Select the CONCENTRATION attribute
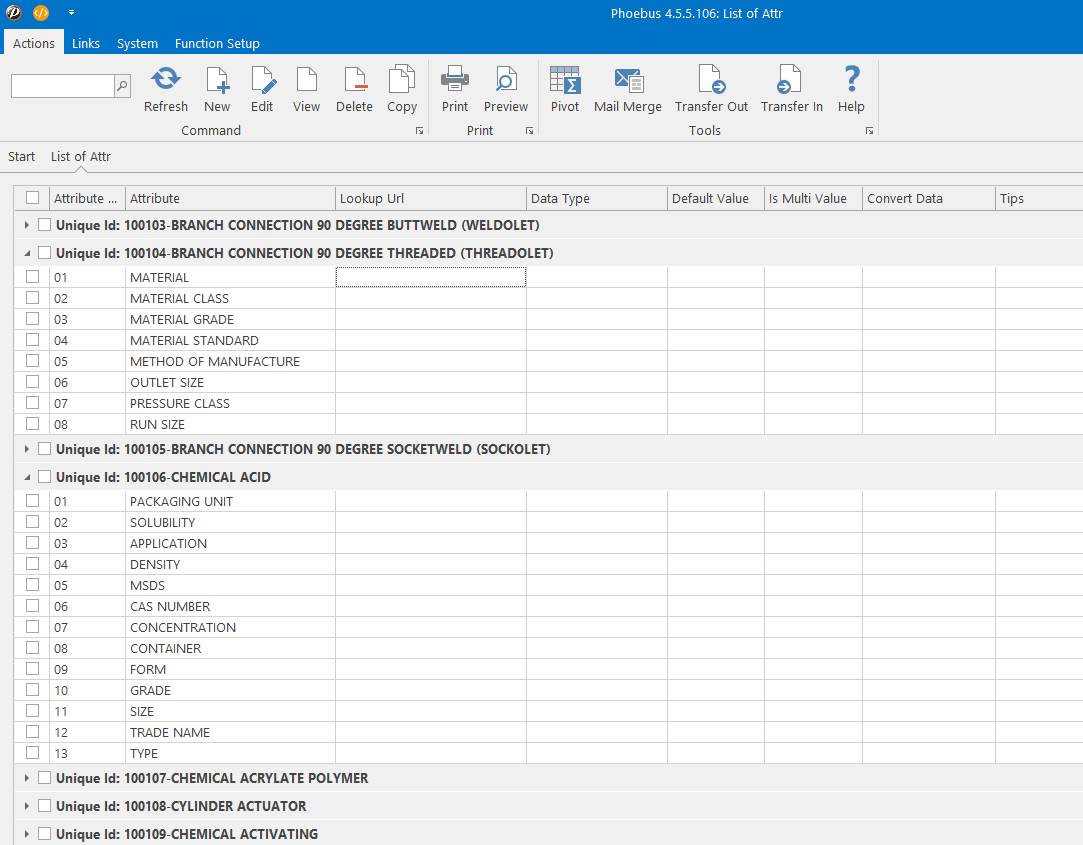This screenshot has height=845, width=1083. 183,627
